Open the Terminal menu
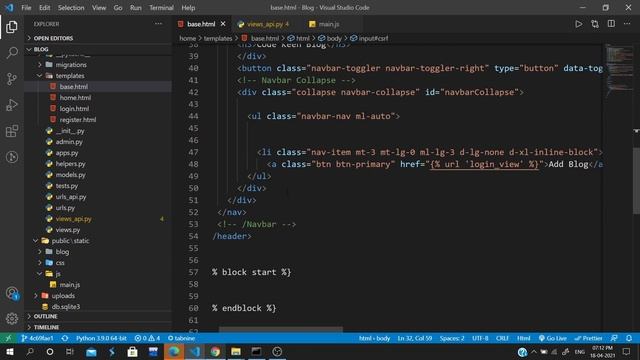 coord(161,7)
